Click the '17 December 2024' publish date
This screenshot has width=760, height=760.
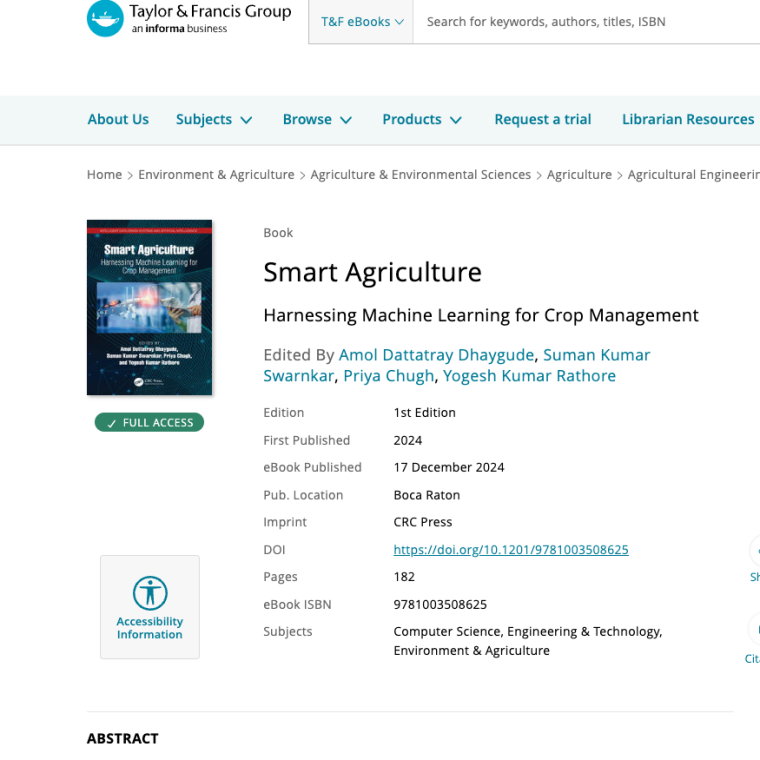[x=449, y=467]
